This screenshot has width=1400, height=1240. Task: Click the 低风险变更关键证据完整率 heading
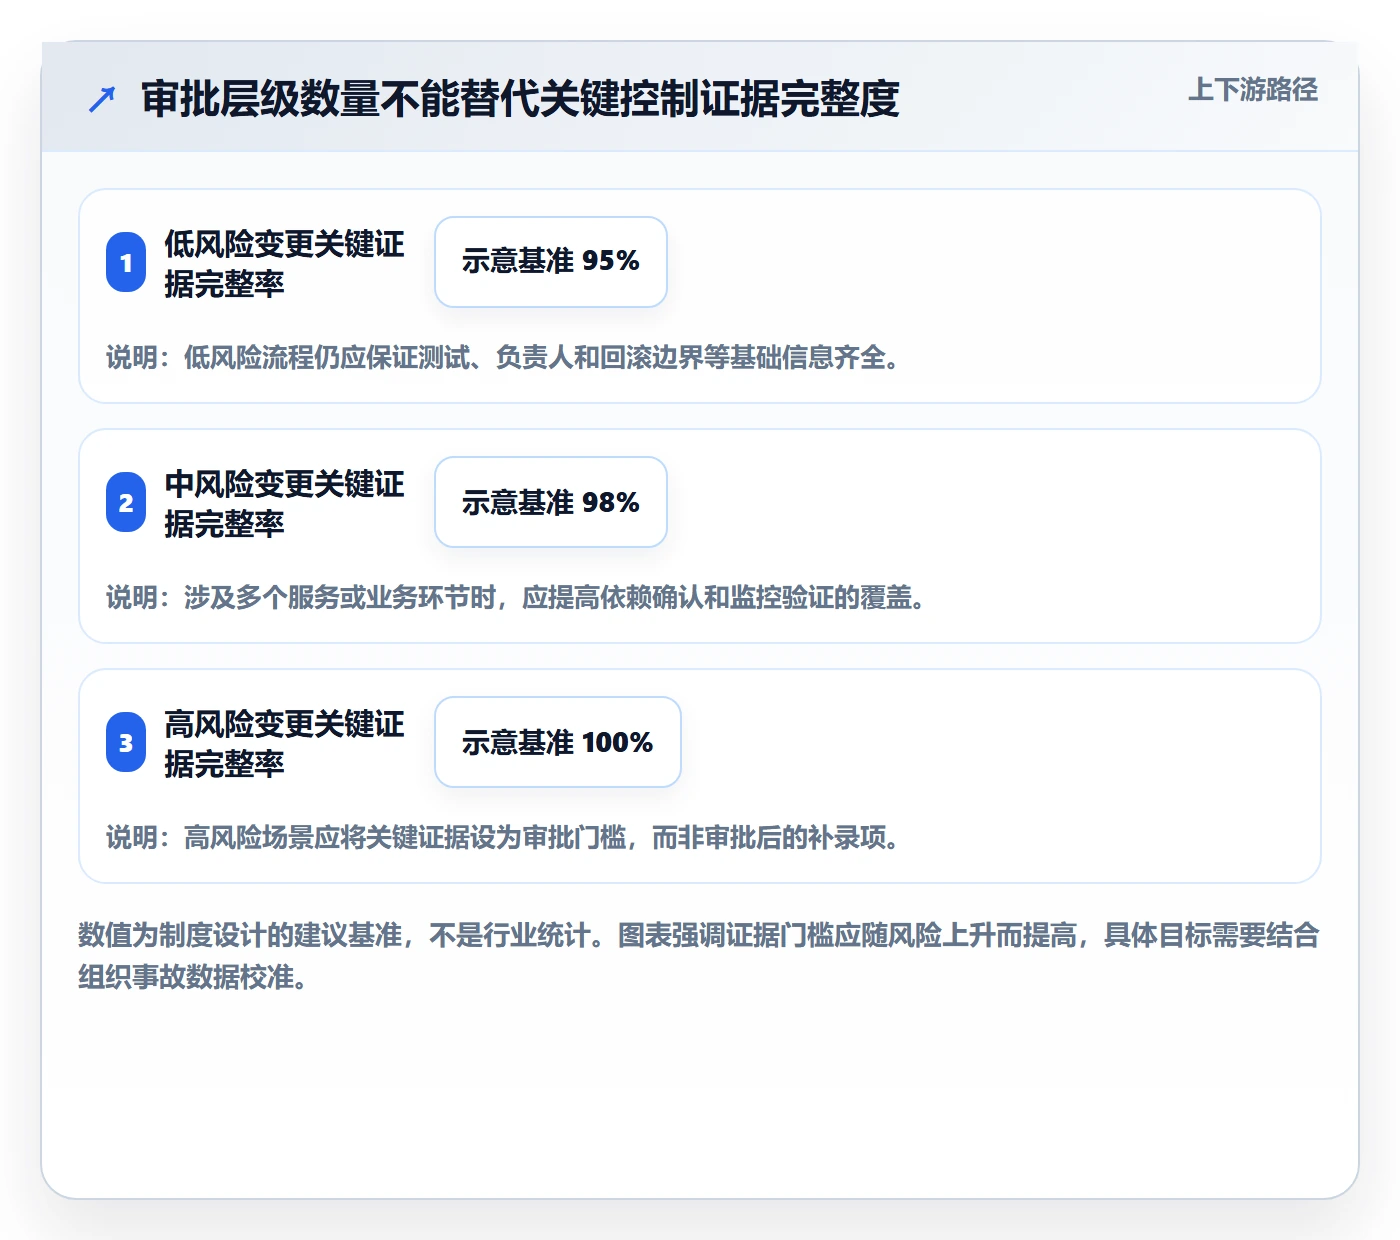click(284, 263)
